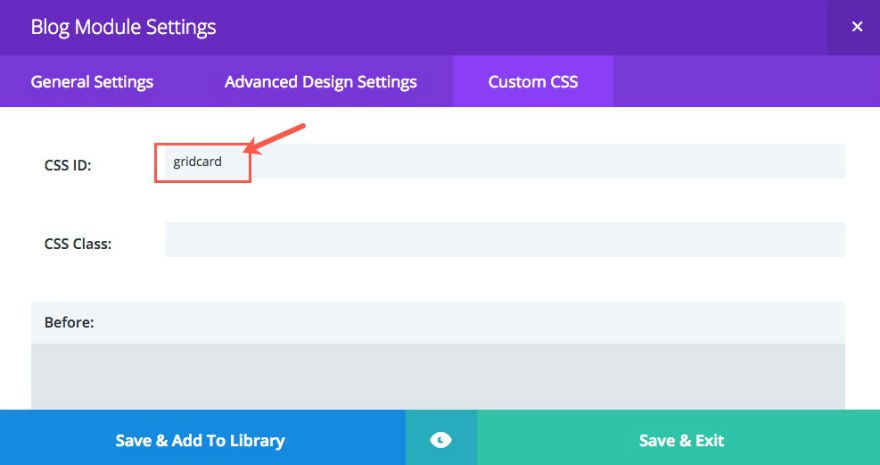Click the CSS ID label
880x465 pixels.
point(68,165)
